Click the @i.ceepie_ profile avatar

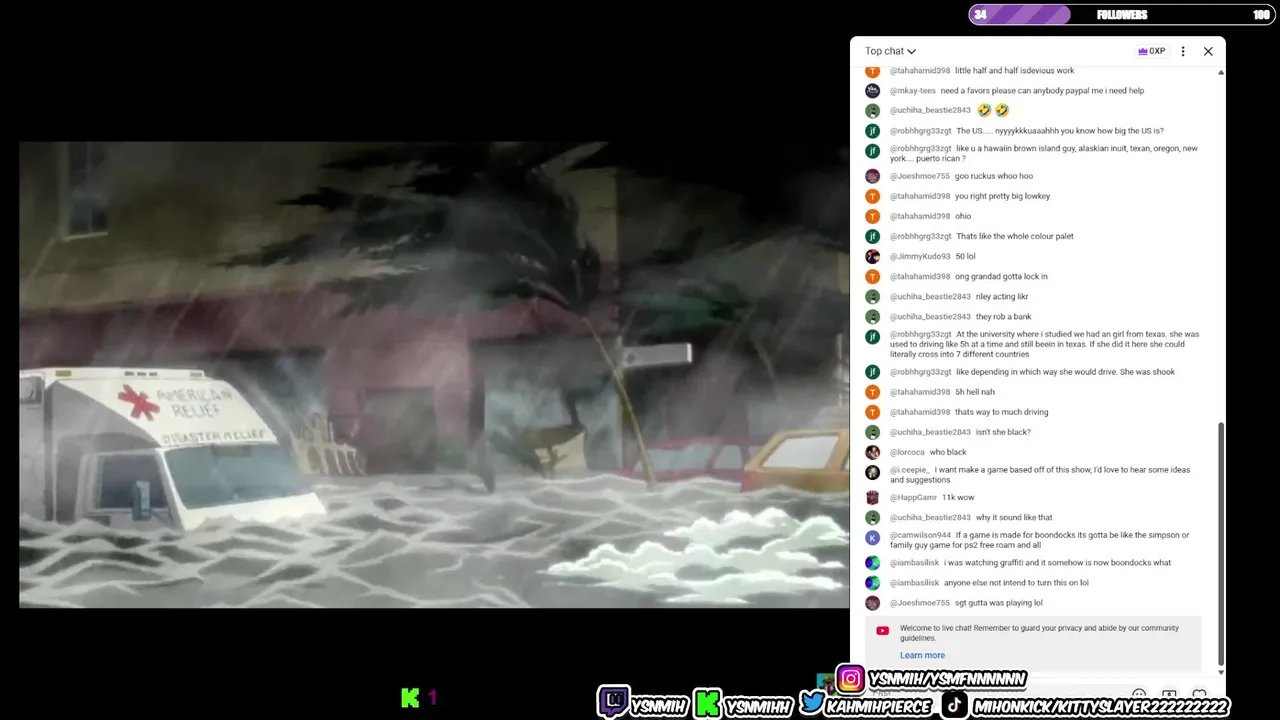[873, 472]
